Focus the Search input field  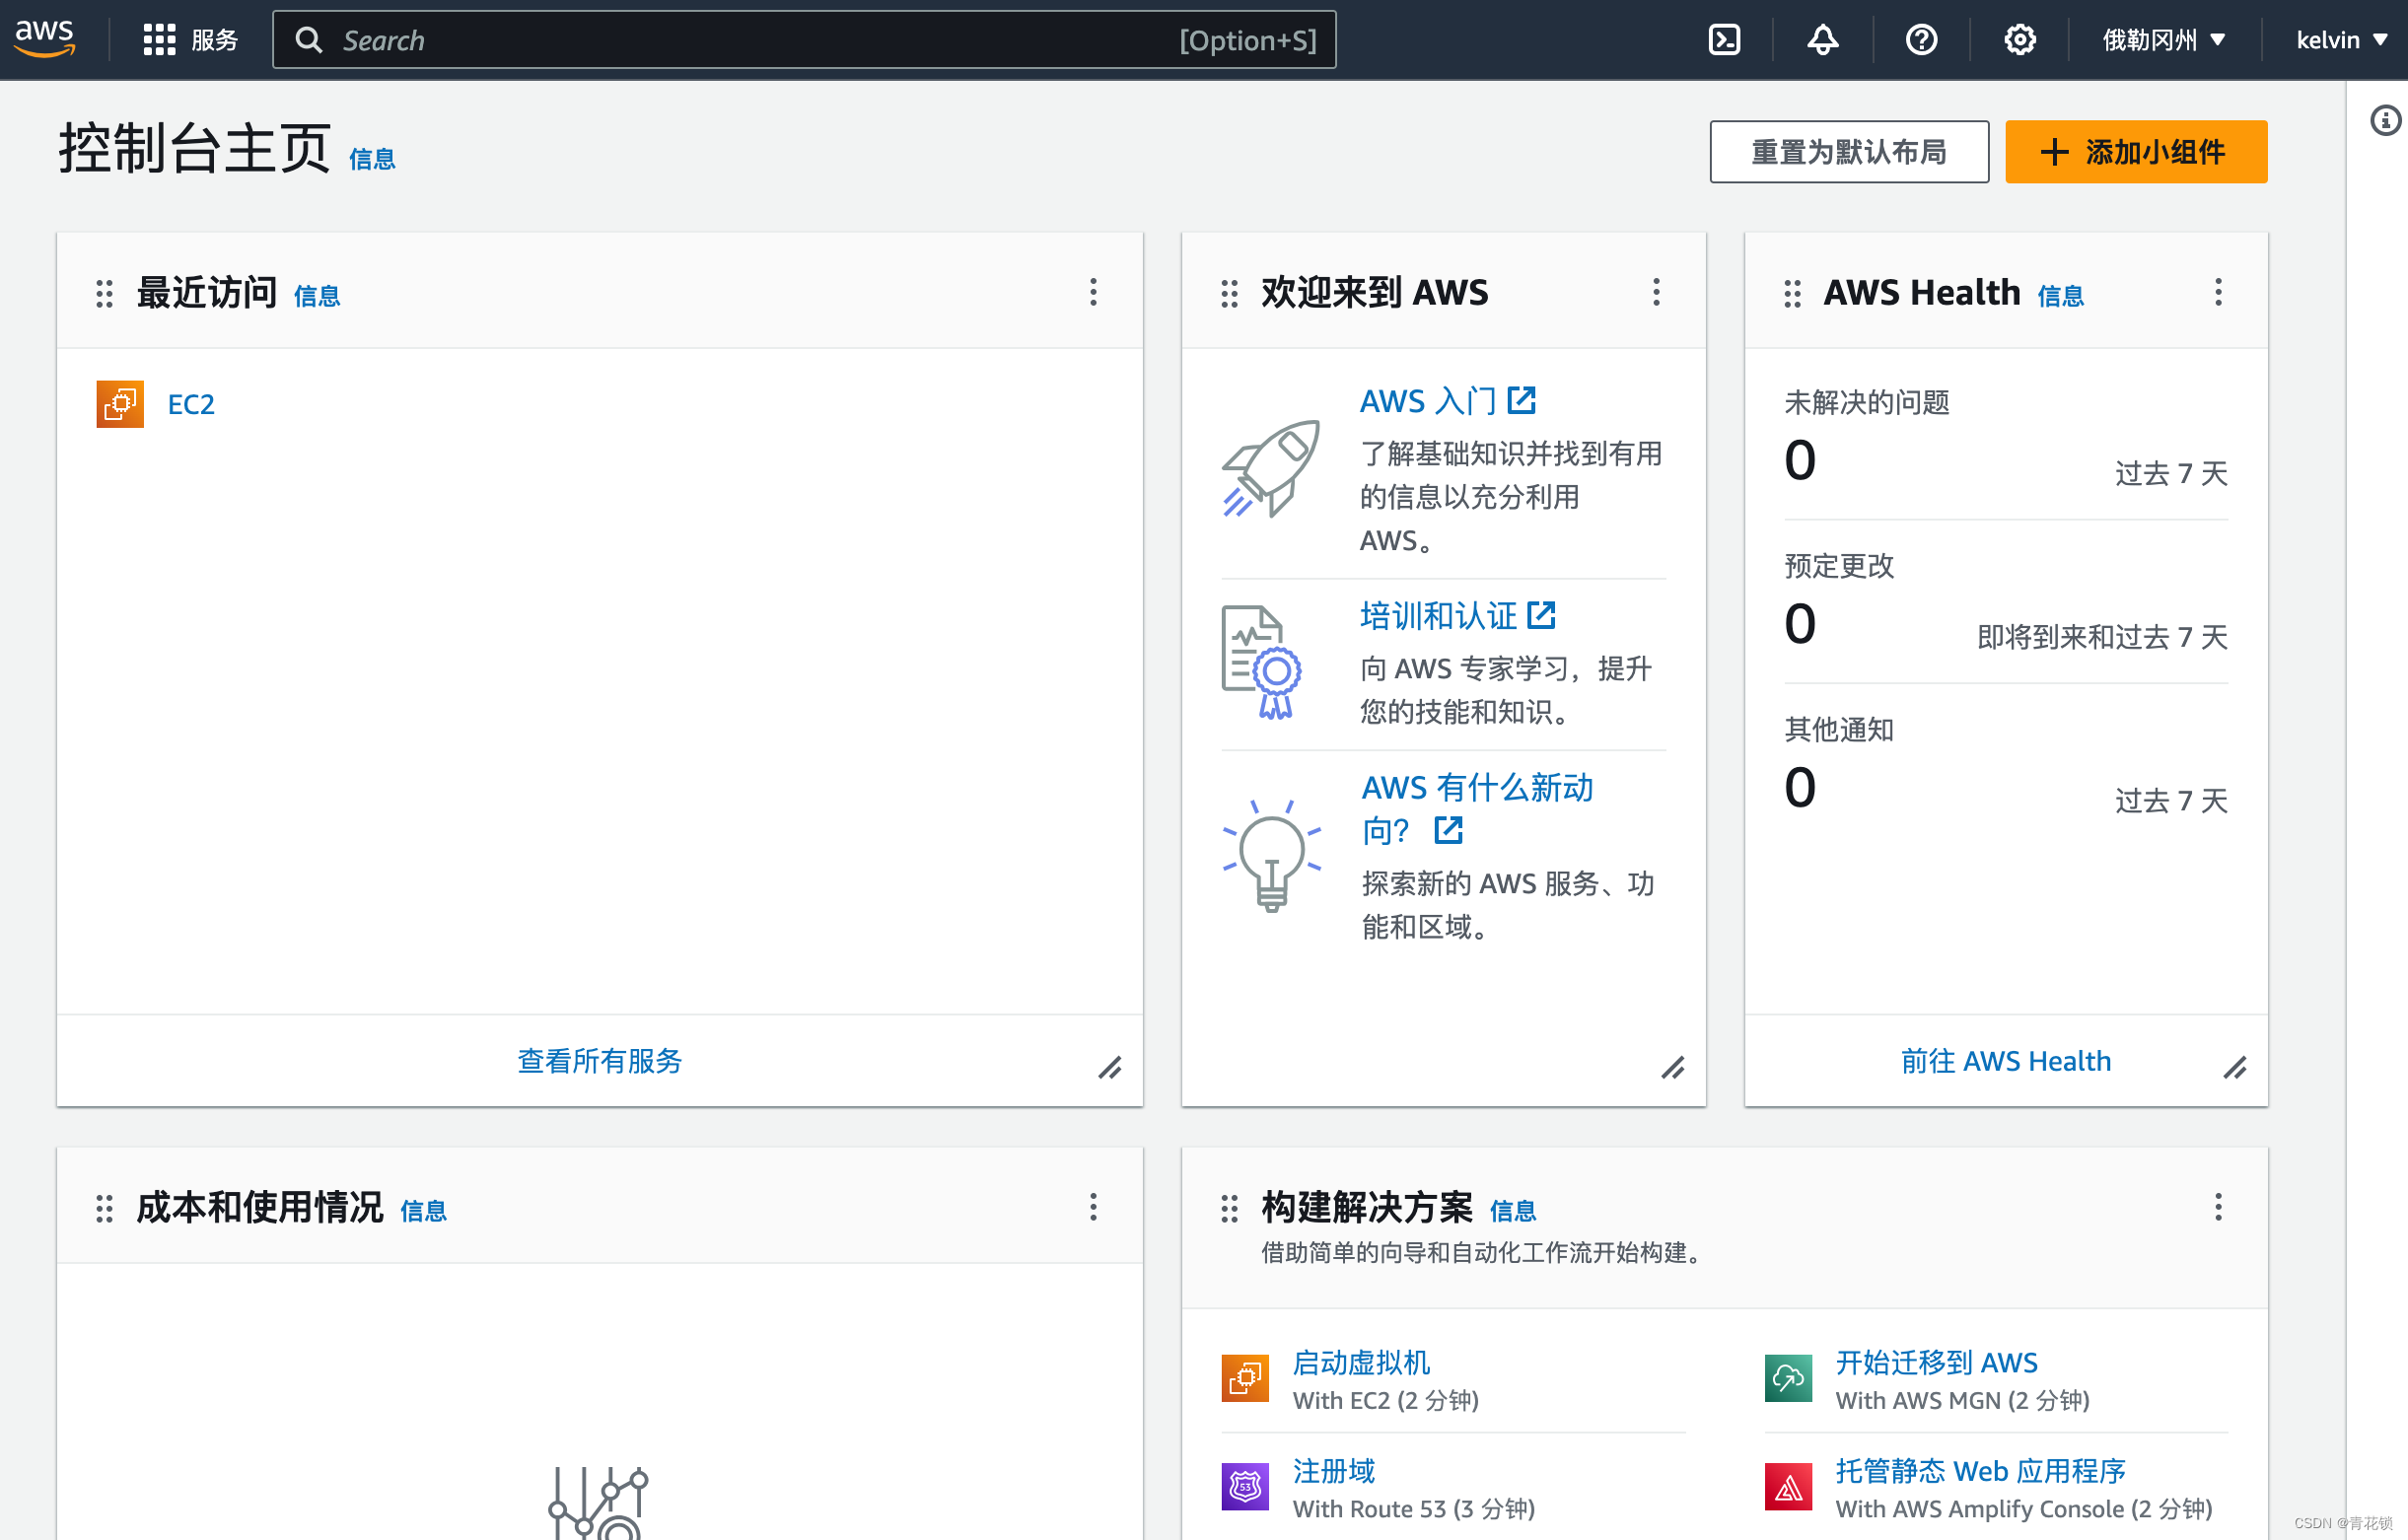[804, 40]
